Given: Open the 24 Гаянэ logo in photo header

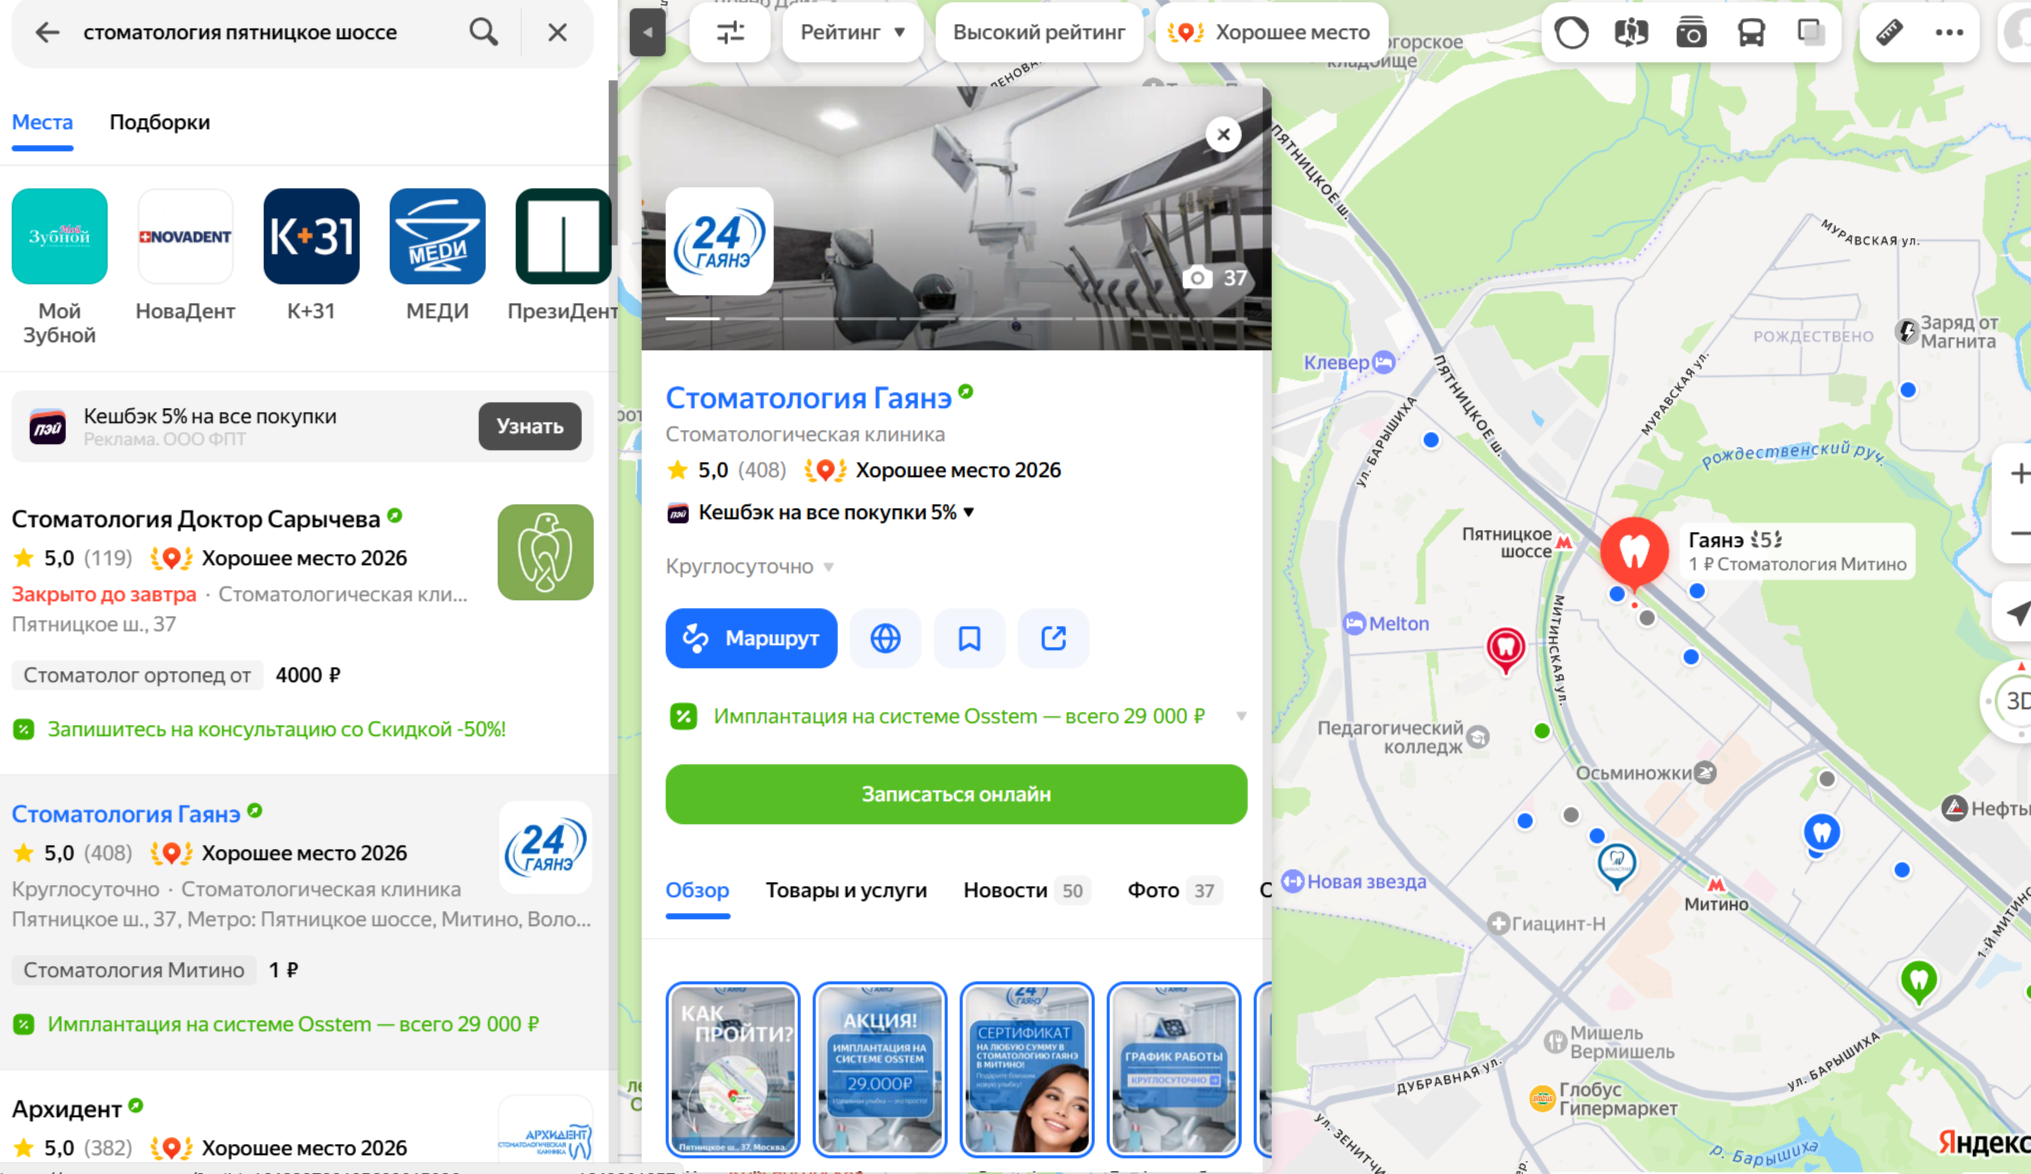Looking at the screenshot, I should click(719, 241).
